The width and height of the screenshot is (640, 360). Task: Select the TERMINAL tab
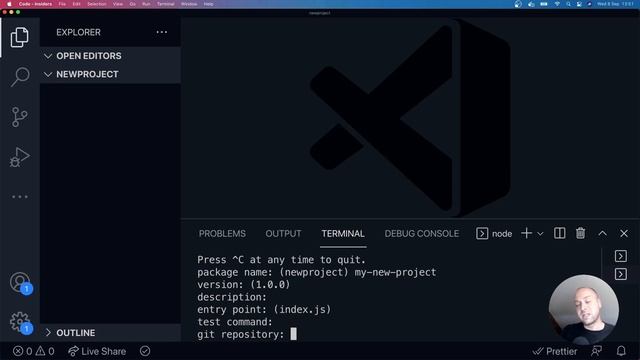(343, 233)
